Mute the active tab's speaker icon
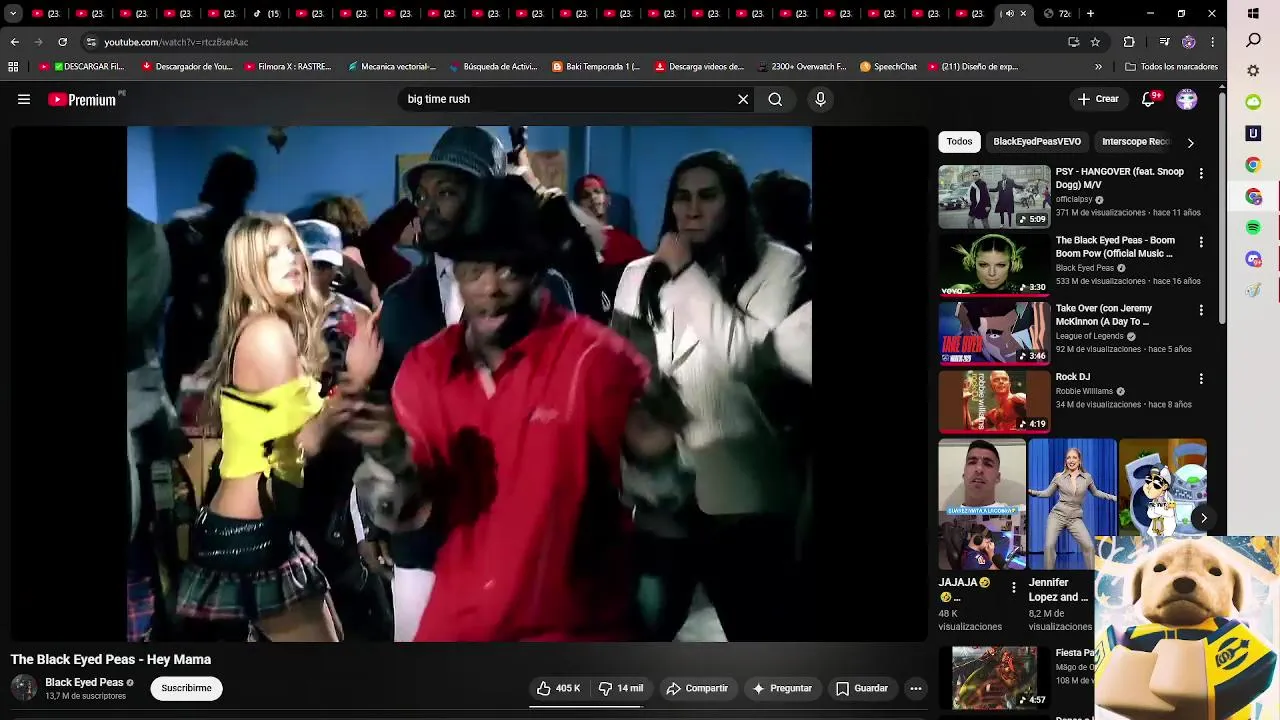1280x720 pixels. point(1009,14)
